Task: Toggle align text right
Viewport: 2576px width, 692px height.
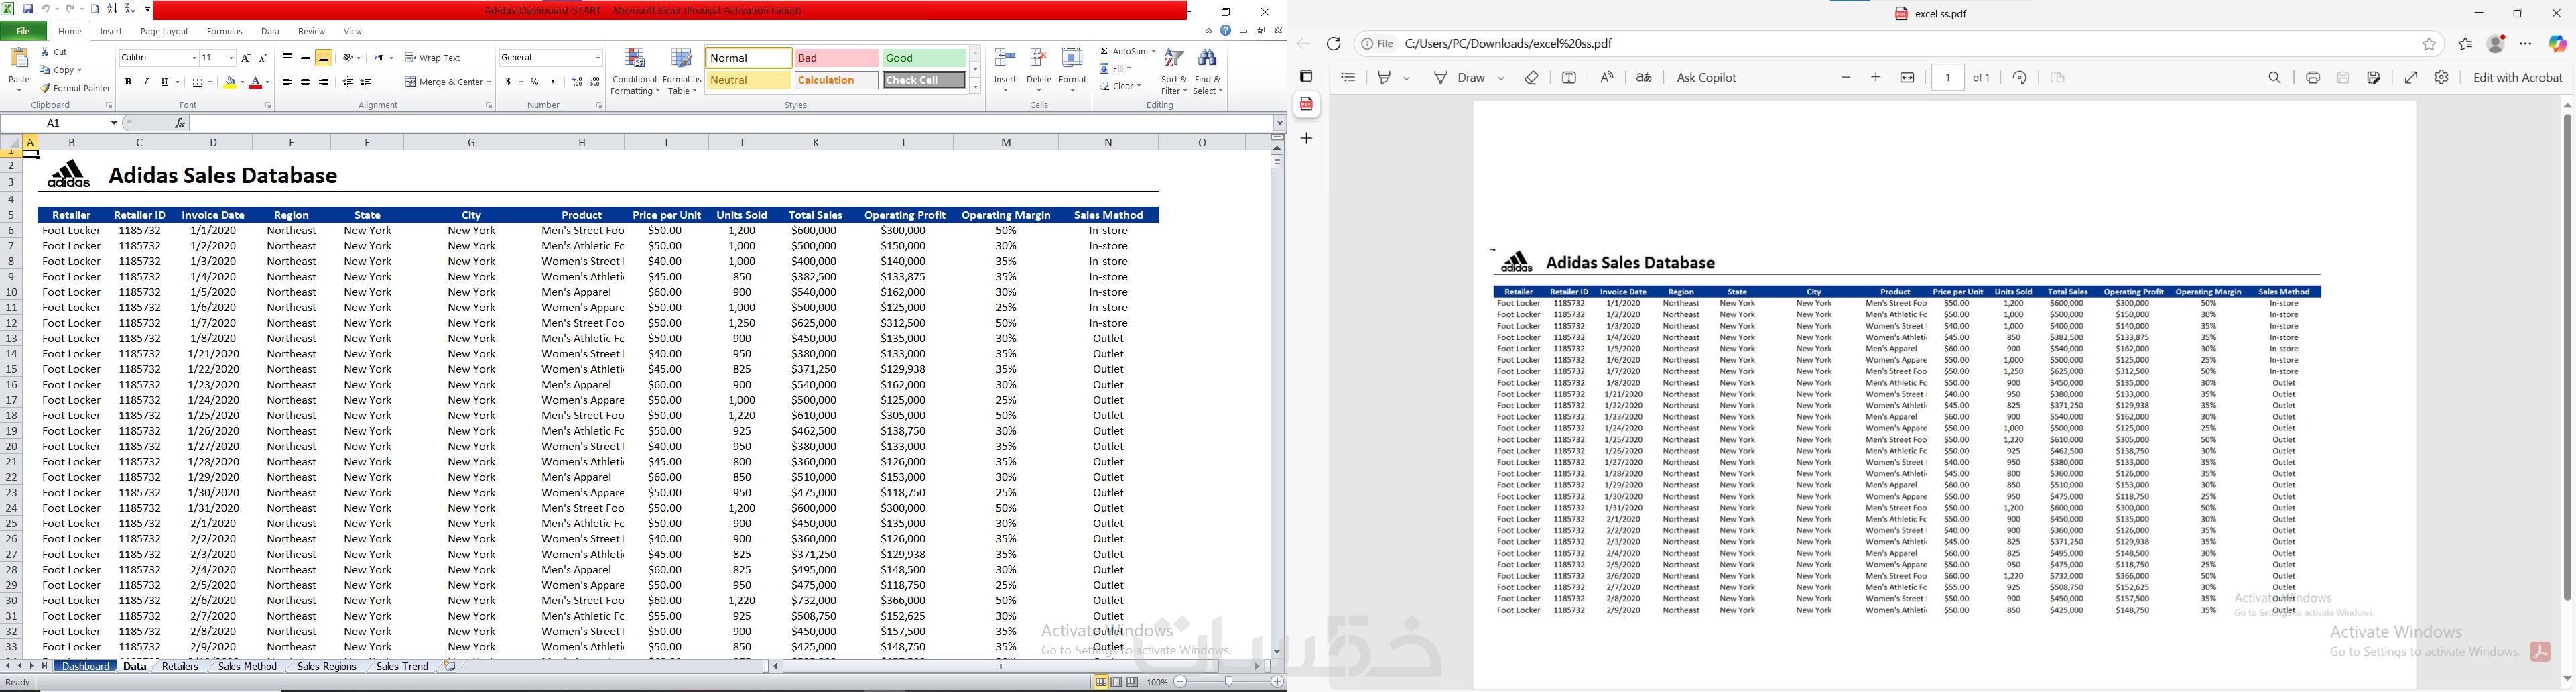Action: click(x=324, y=82)
